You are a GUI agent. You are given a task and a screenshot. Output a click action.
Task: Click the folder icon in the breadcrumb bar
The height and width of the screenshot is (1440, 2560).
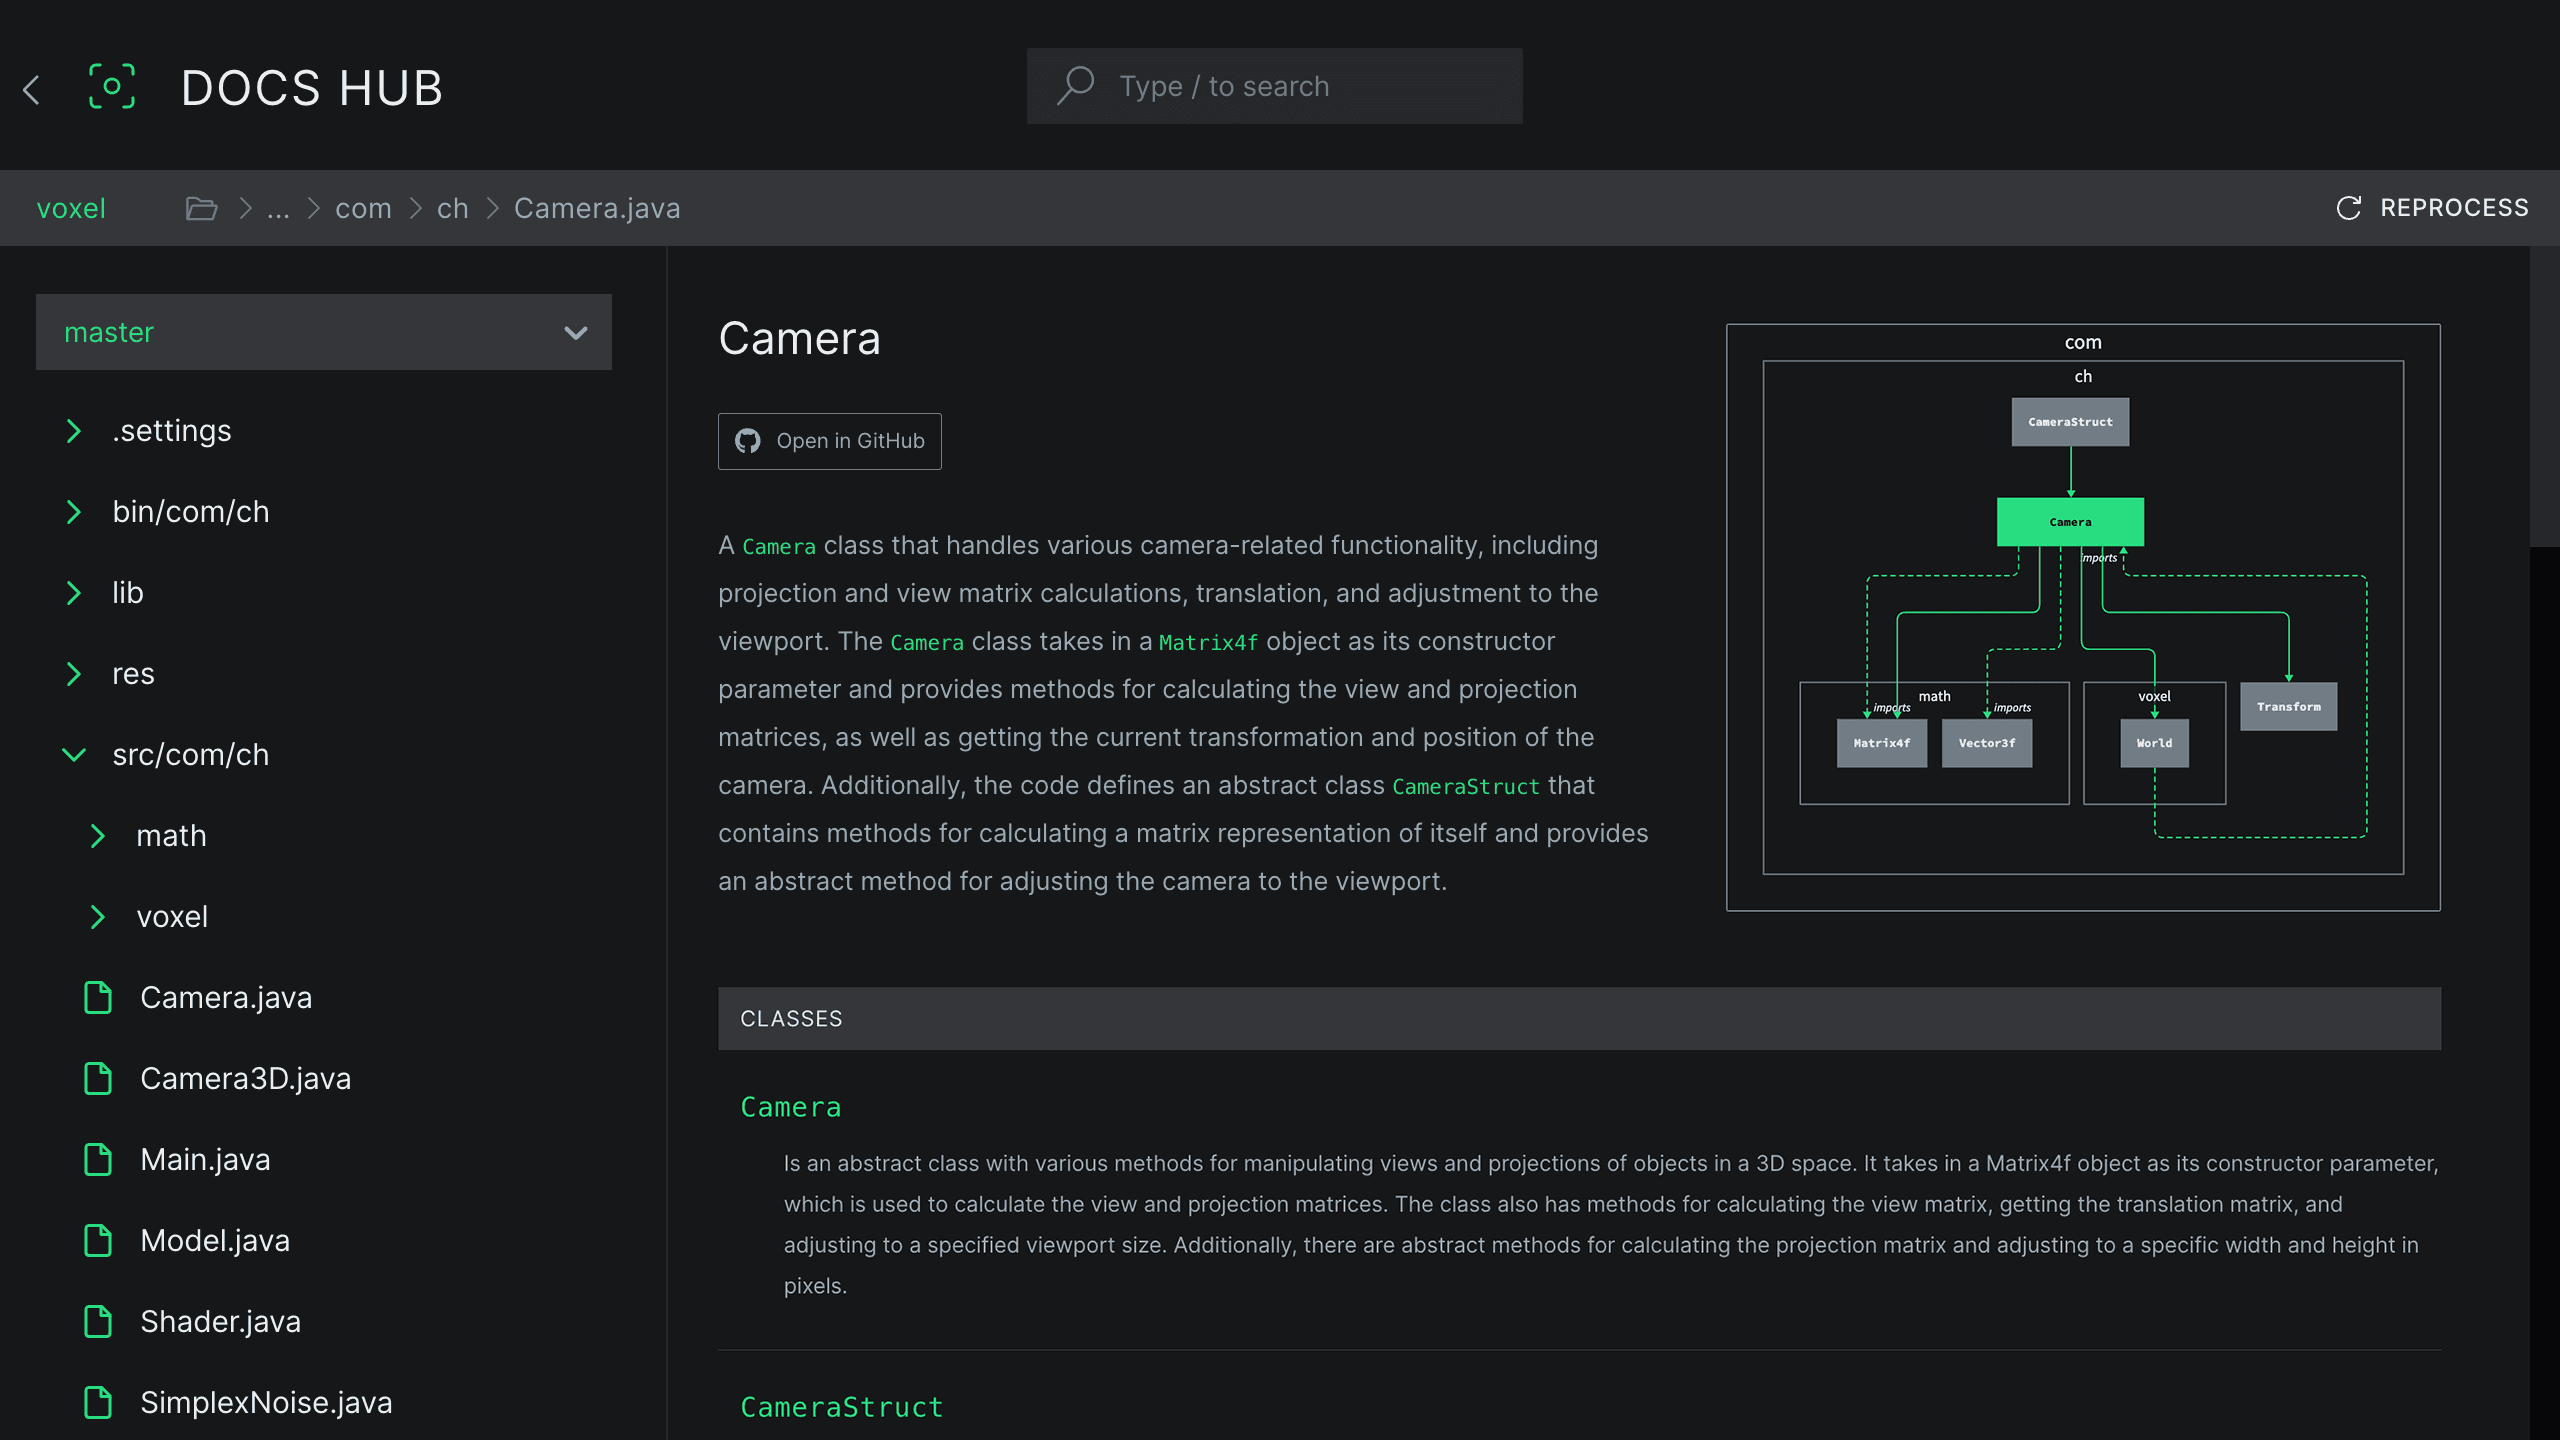pyautogui.click(x=201, y=208)
